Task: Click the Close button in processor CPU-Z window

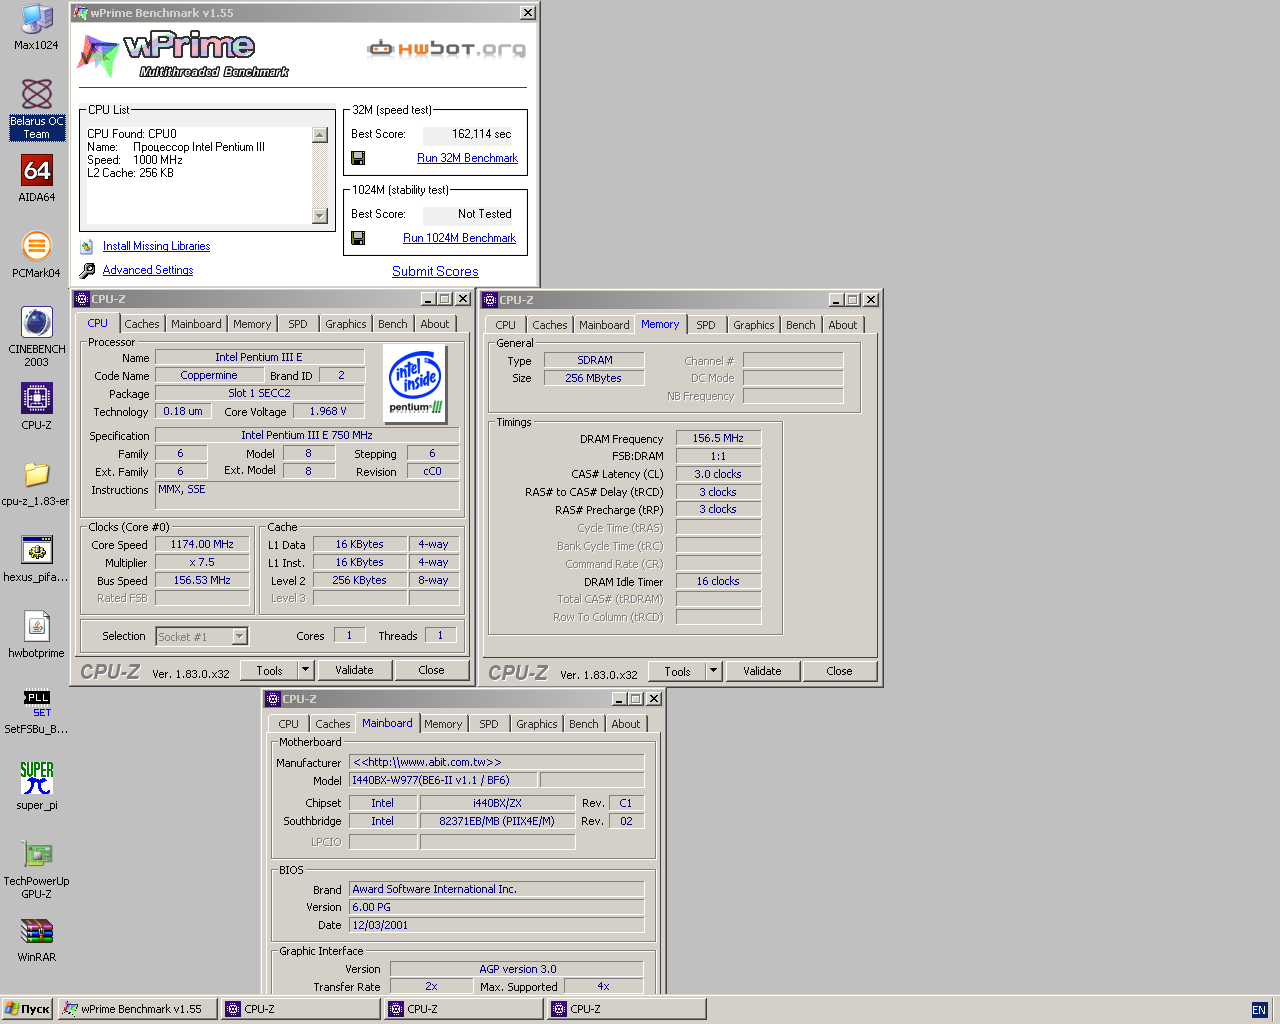Action: [431, 670]
